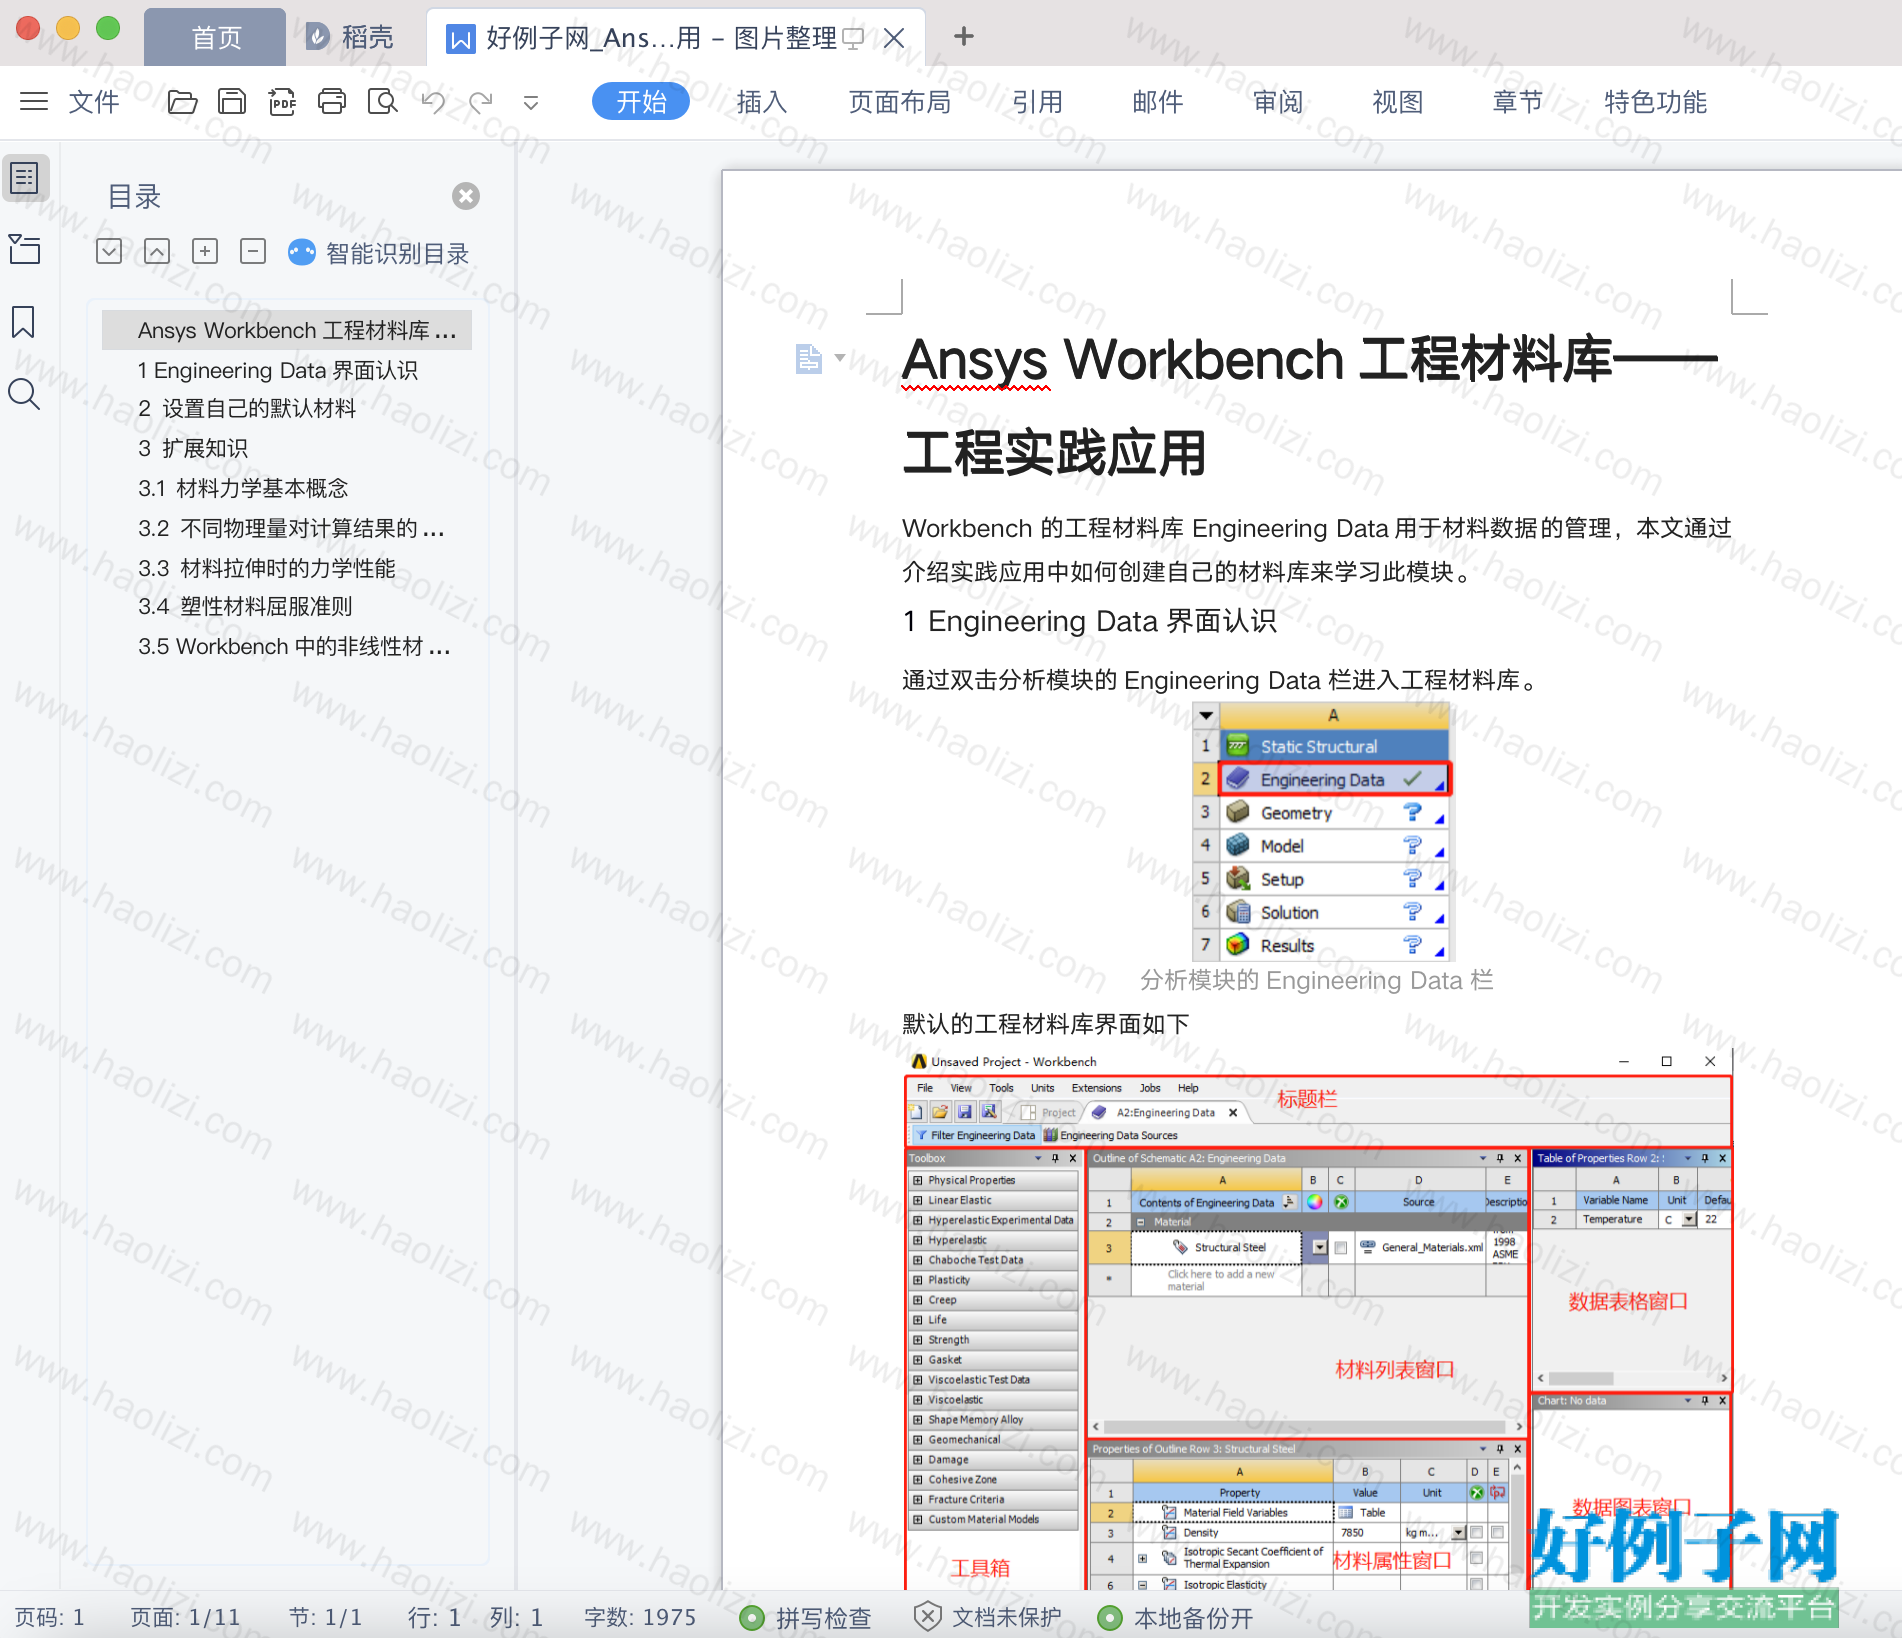Viewport: 1902px width, 1638px height.
Task: Click the print icon
Action: point(332,101)
